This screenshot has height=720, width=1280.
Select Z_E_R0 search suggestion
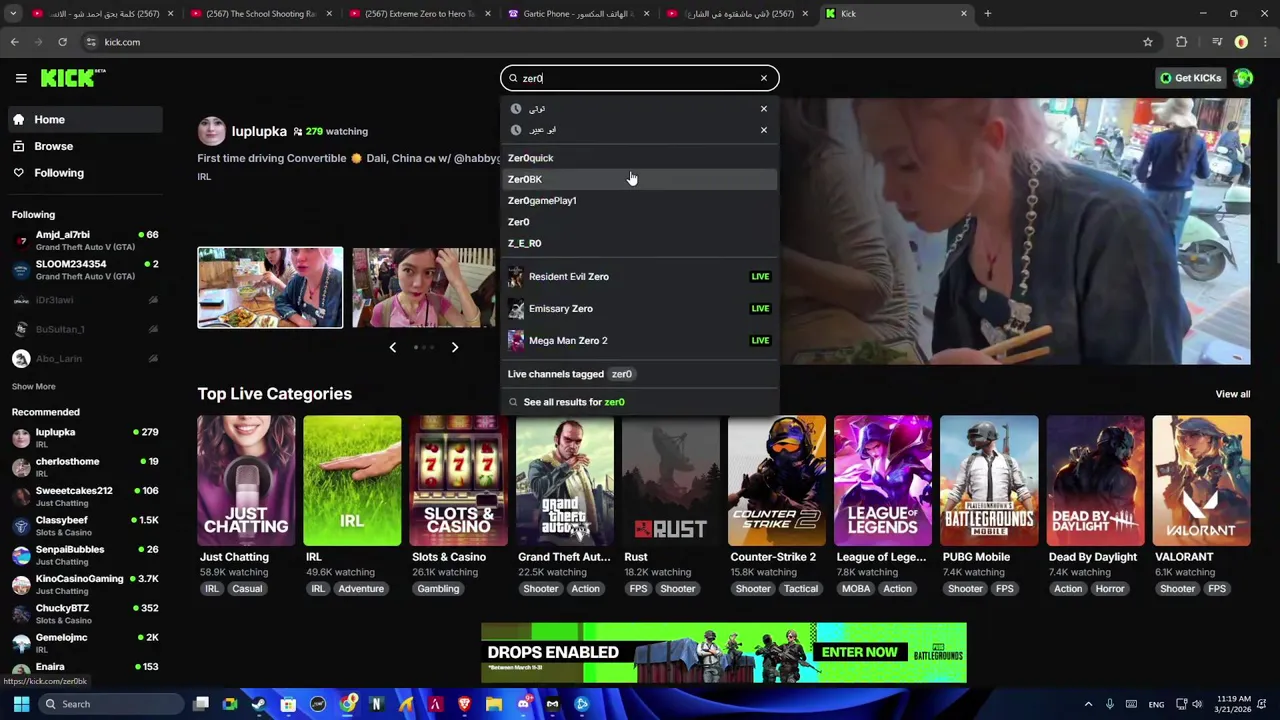pyautogui.click(x=639, y=243)
